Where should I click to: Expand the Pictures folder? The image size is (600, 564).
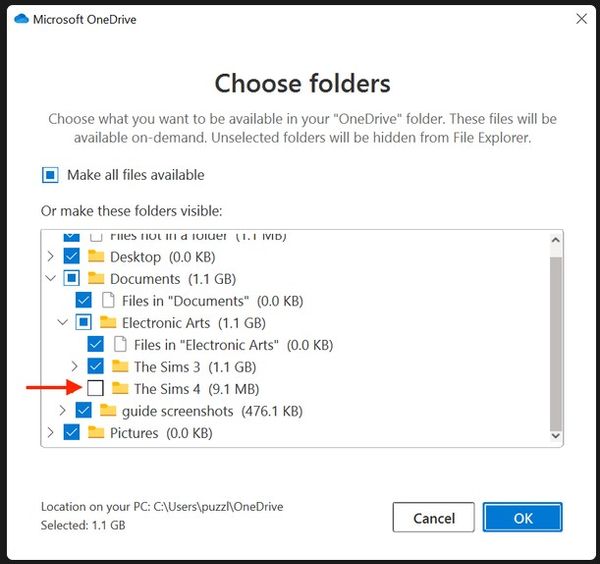(x=50, y=433)
